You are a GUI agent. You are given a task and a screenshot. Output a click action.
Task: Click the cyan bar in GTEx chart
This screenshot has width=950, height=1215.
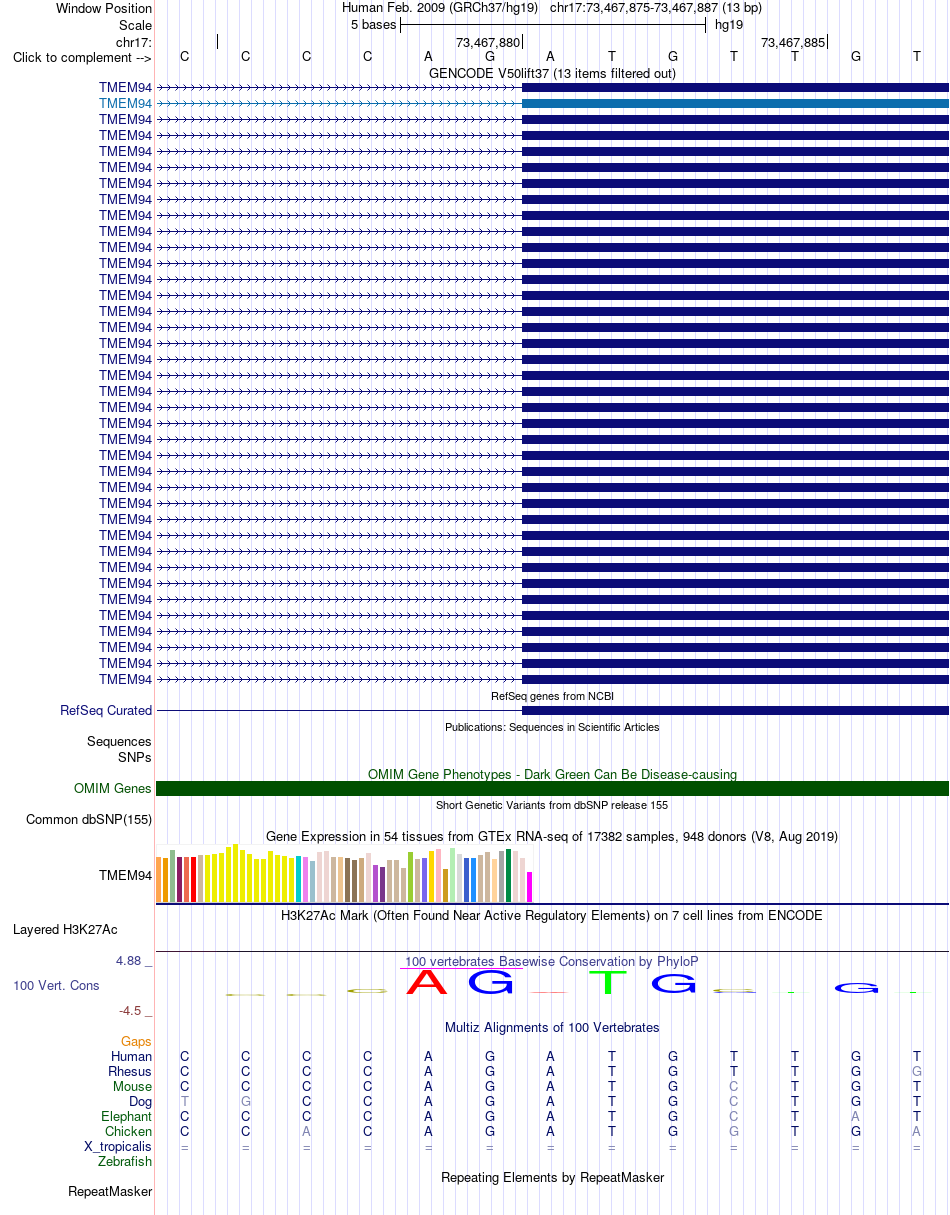[299, 879]
